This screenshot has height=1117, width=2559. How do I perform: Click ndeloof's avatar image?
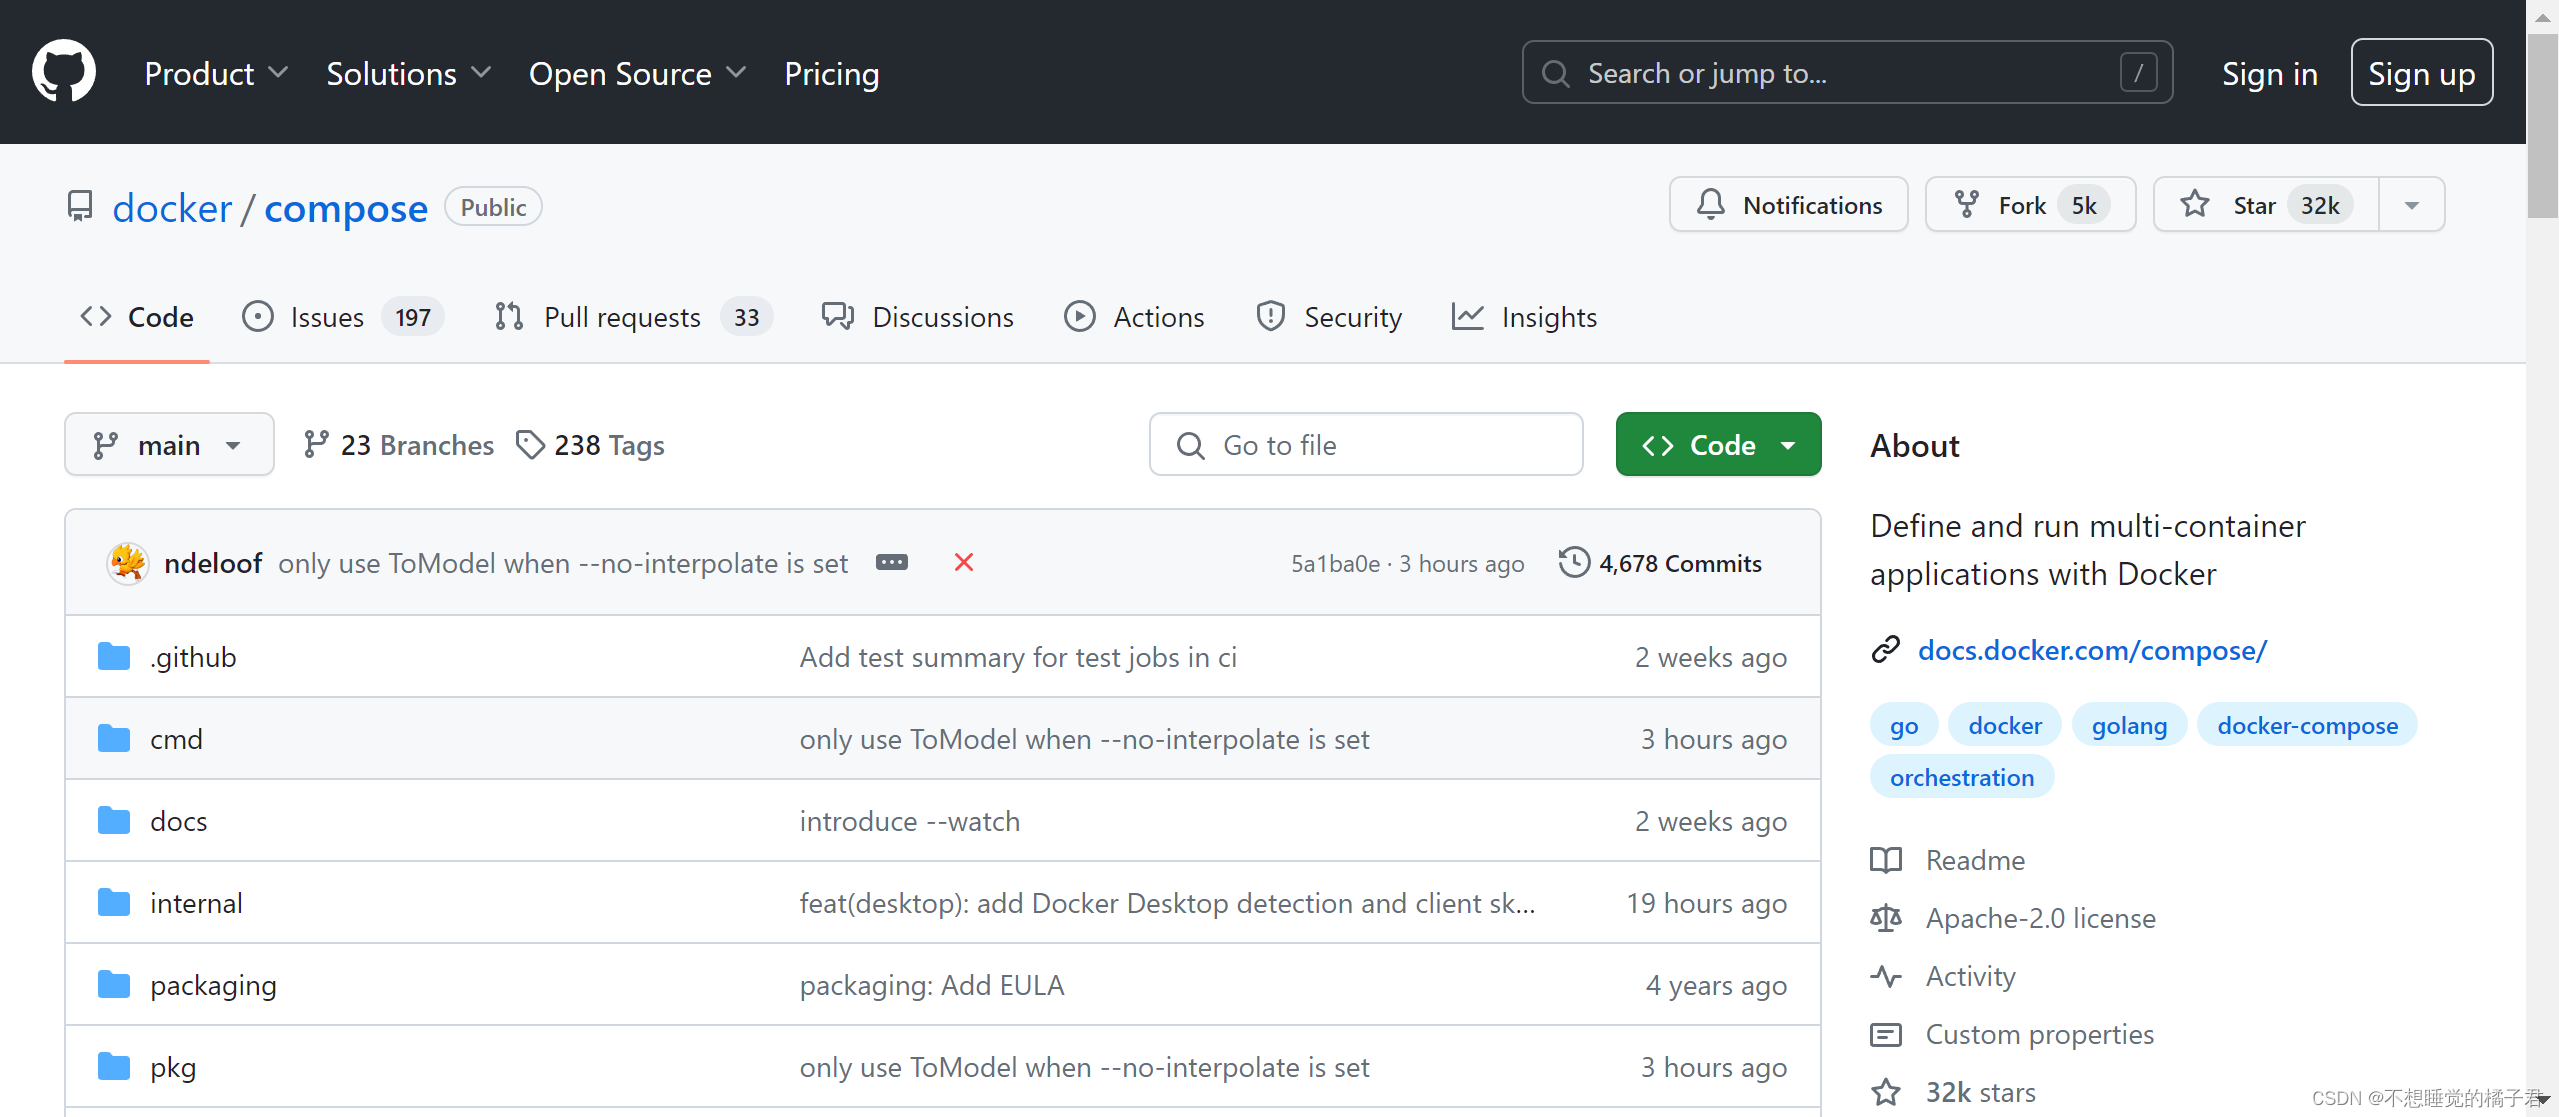tap(128, 563)
